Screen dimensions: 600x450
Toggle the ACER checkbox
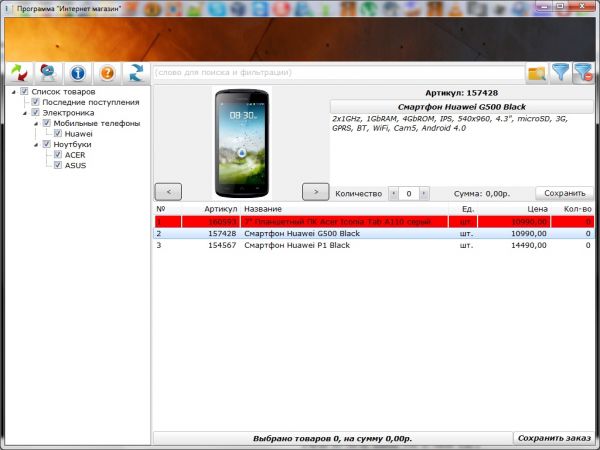click(x=57, y=155)
